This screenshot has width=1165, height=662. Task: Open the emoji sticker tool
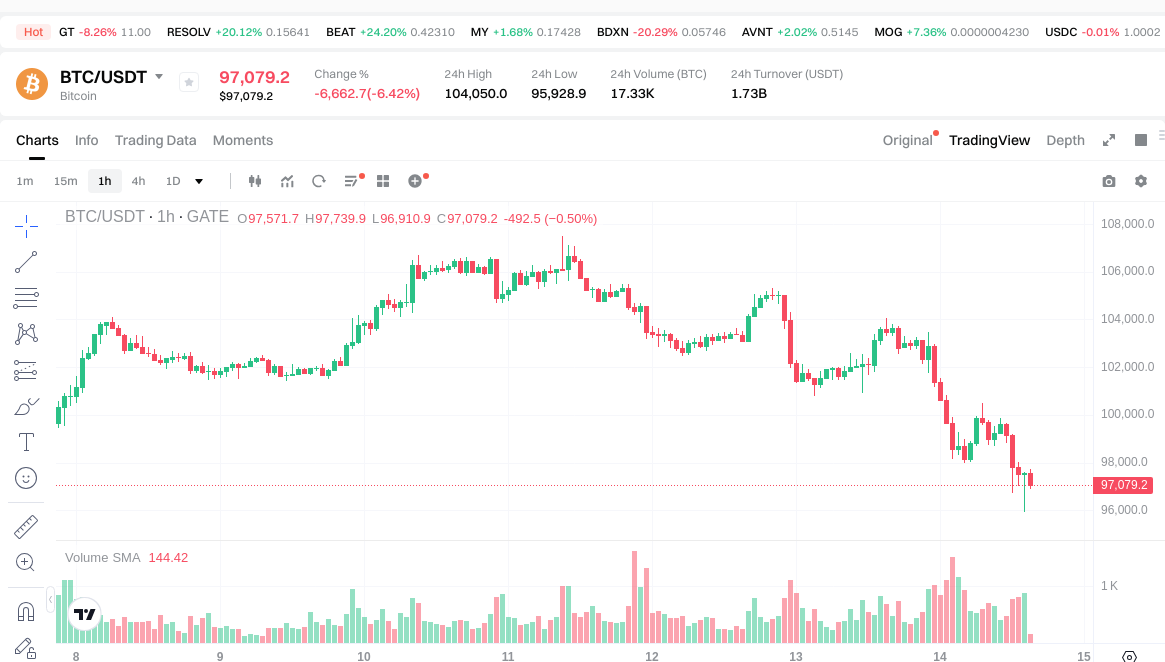[x=26, y=478]
